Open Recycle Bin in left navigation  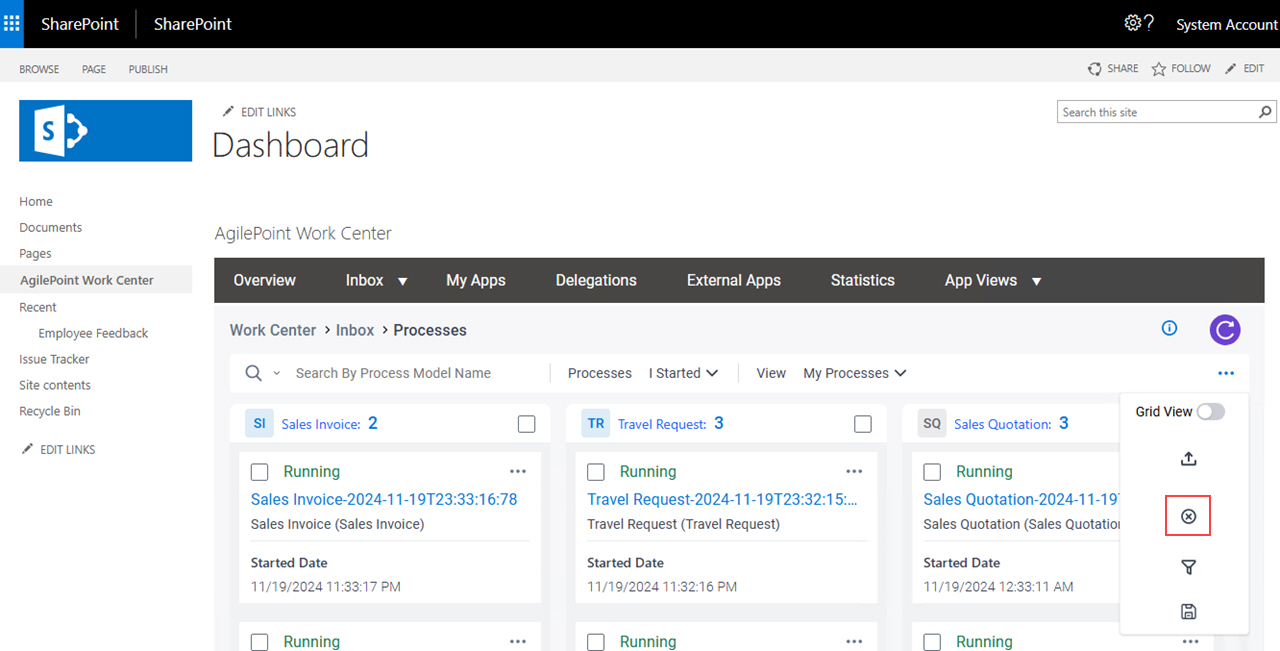[50, 411]
